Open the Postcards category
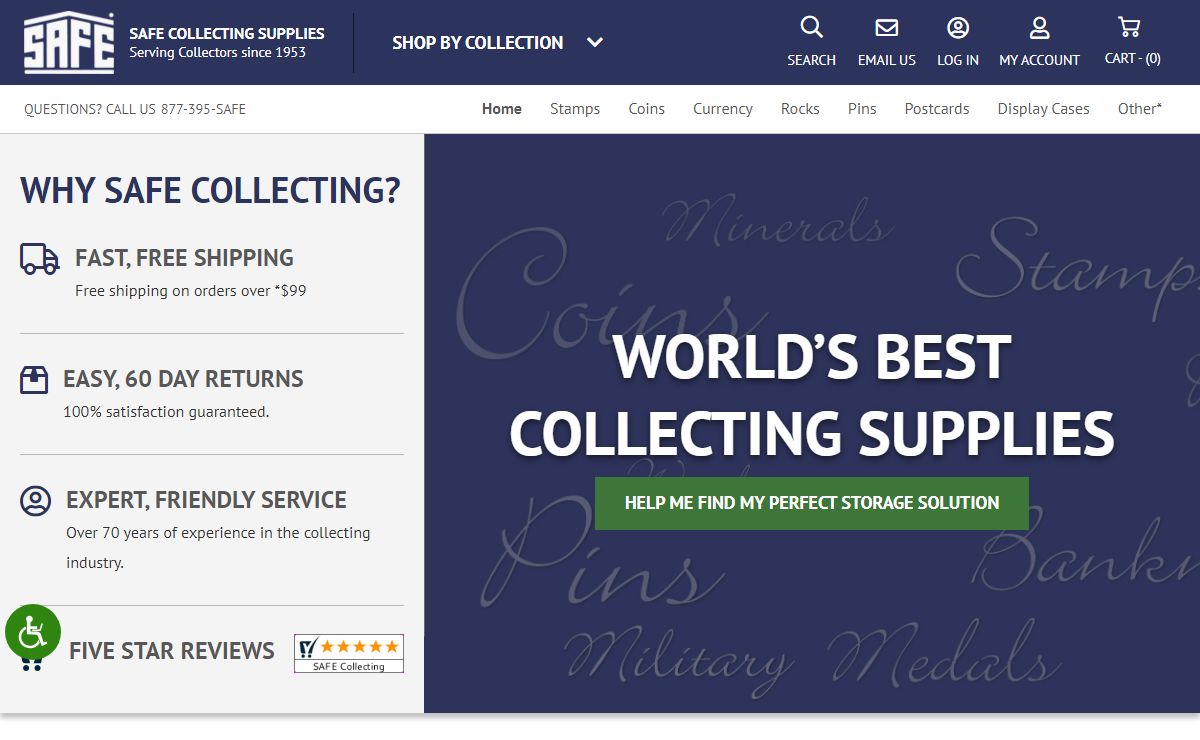1200x740 pixels. (937, 109)
